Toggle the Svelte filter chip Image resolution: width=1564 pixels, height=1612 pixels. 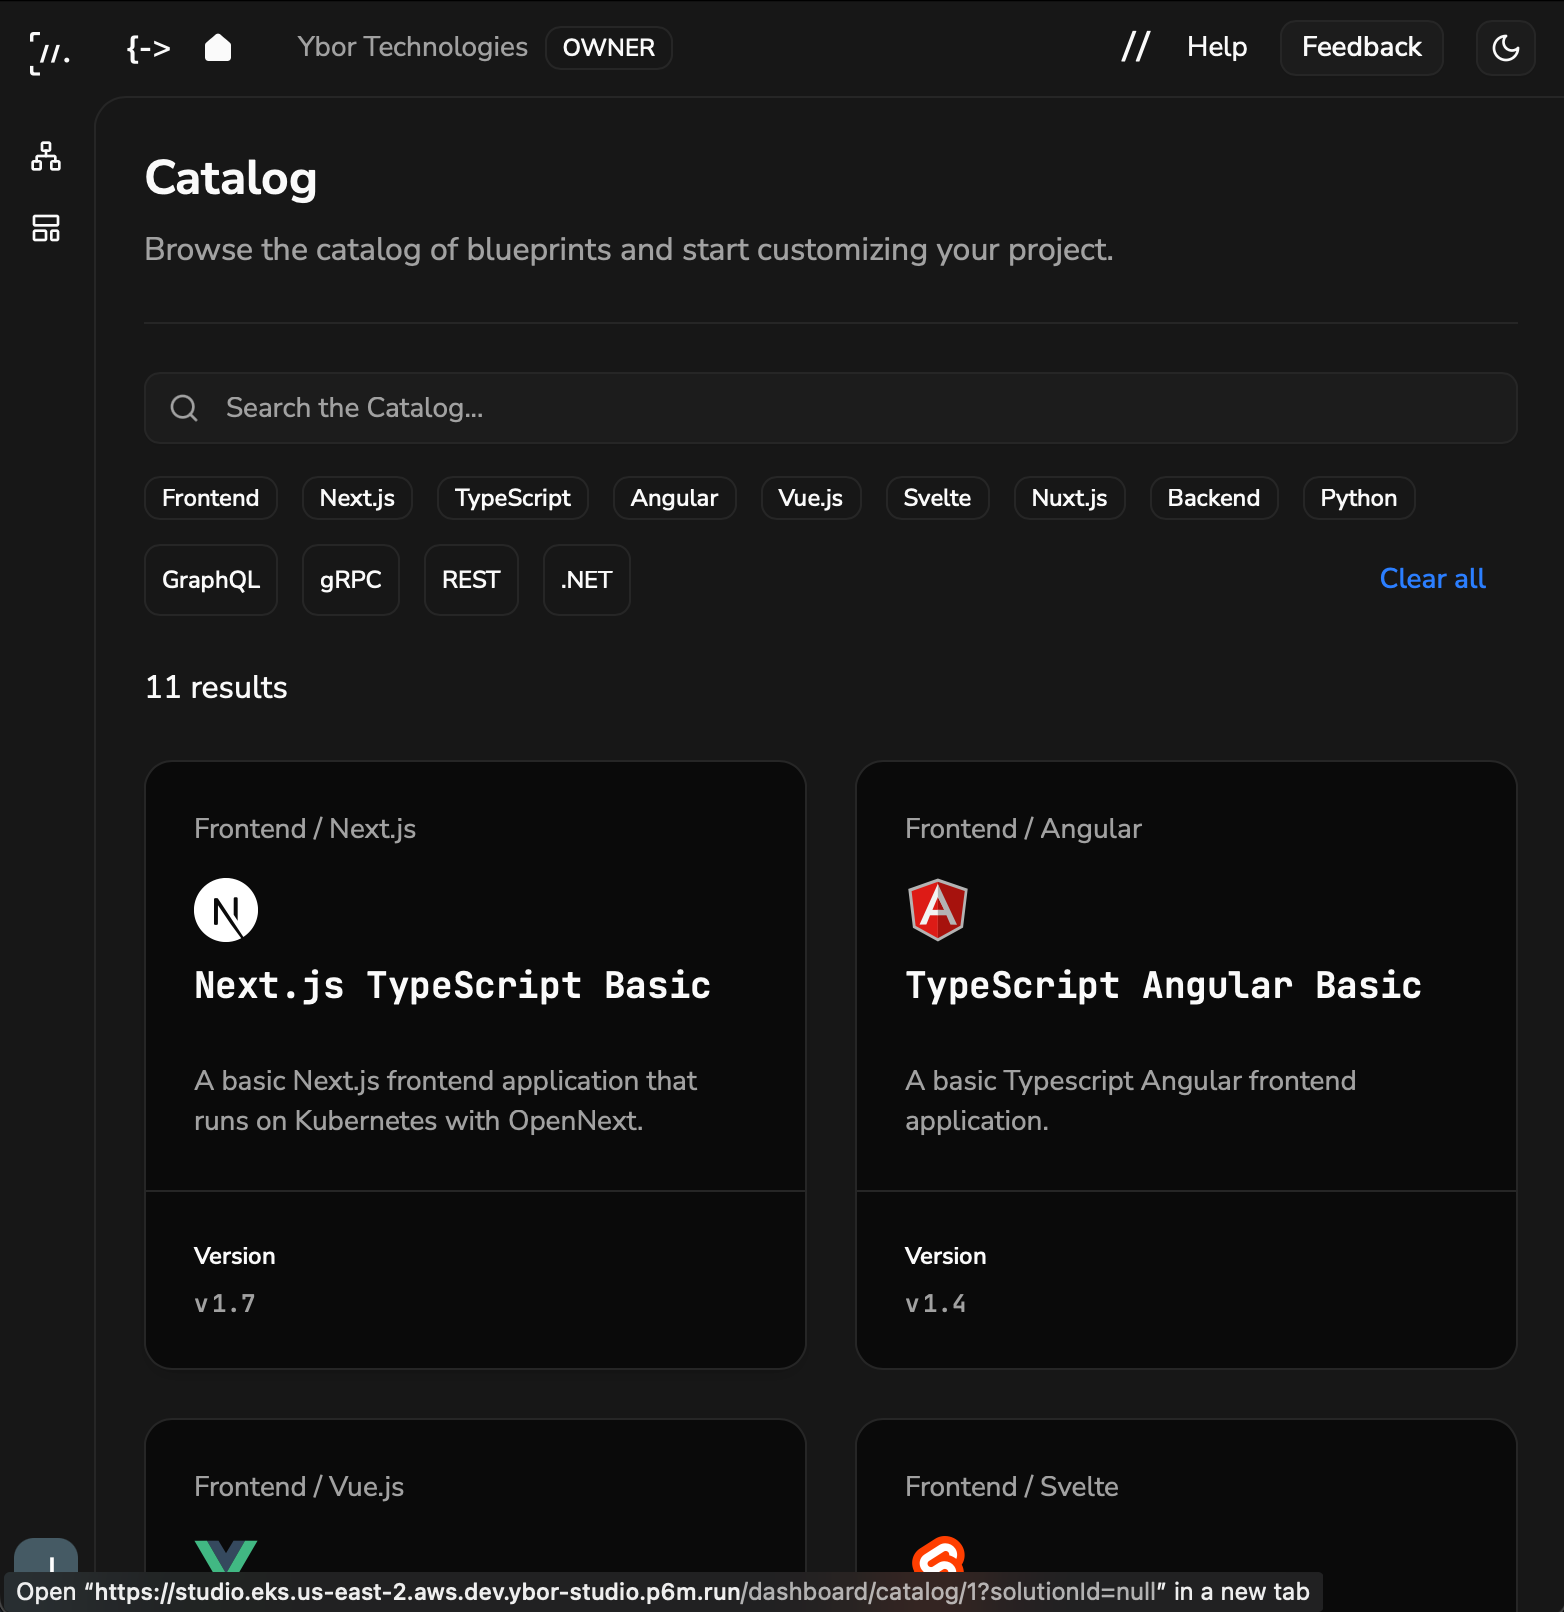coord(938,498)
